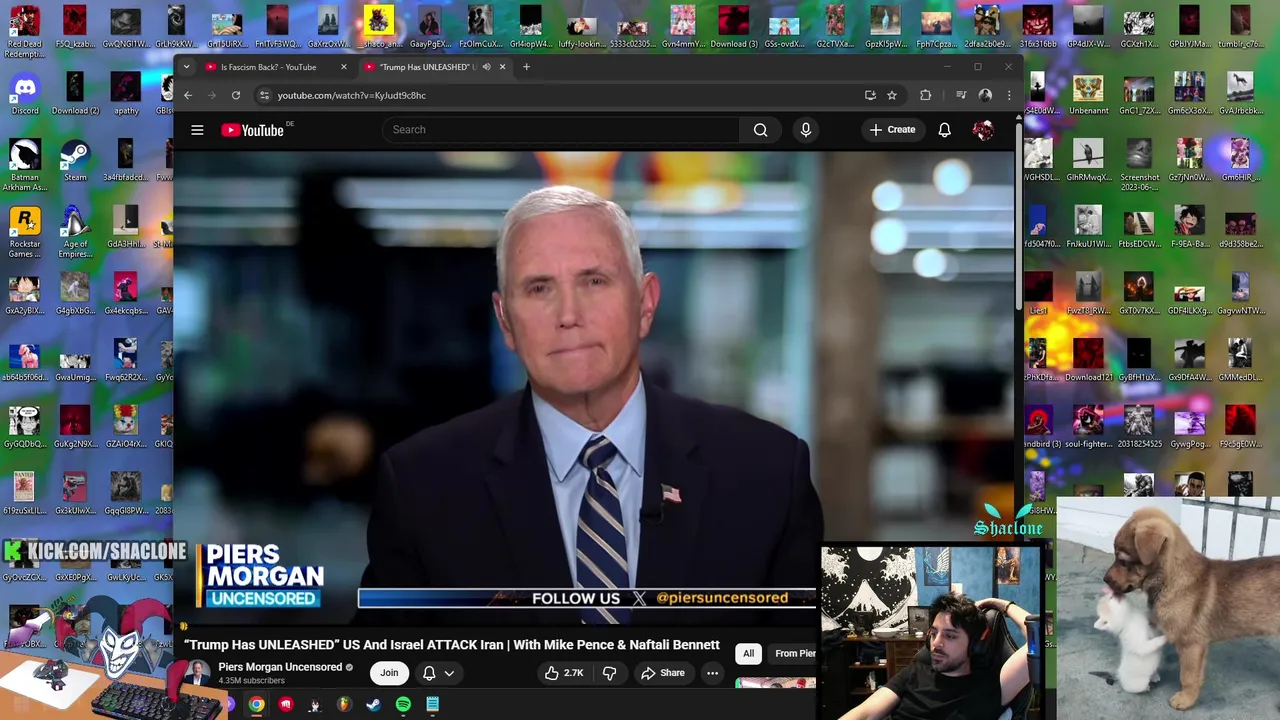Join the Piers Morgan Uncensored channel
This screenshot has width=1280, height=720.
pyautogui.click(x=389, y=673)
